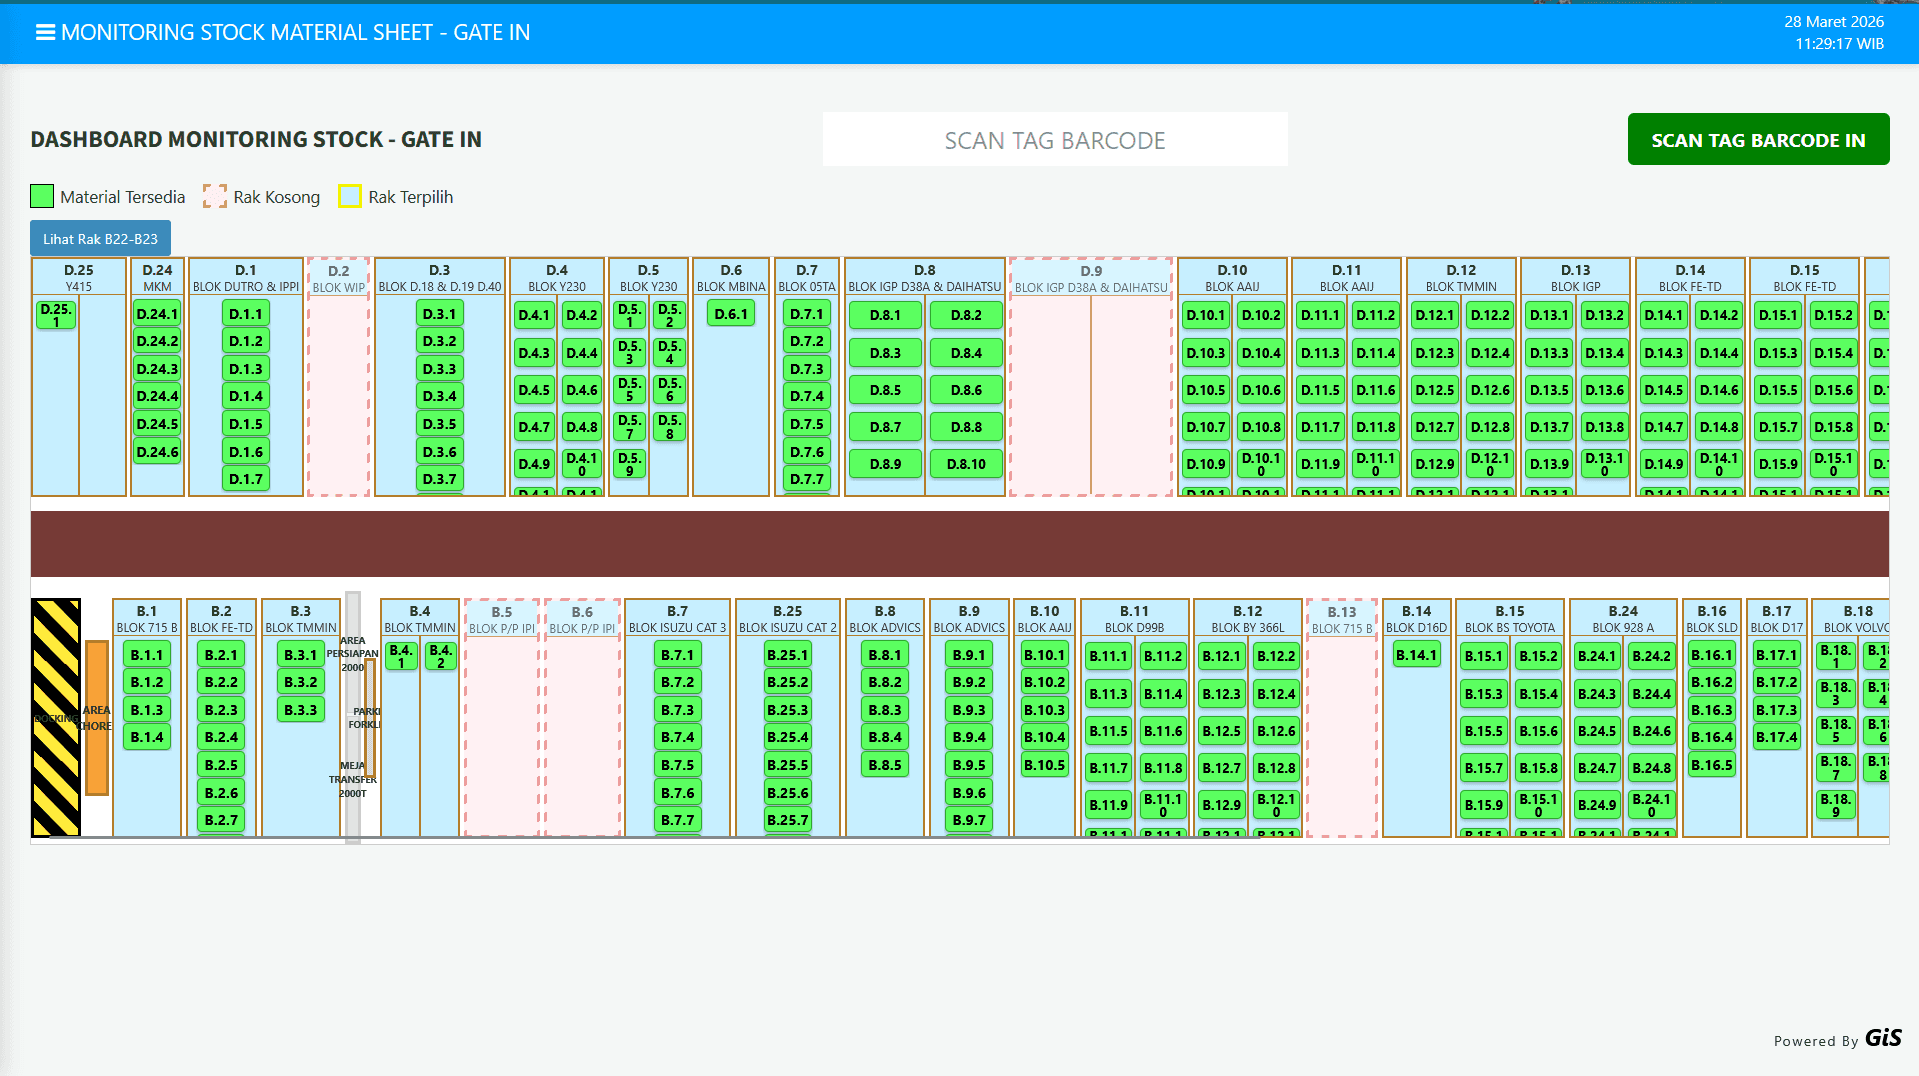Select rack slot B.24.8
Screen dimensions: 1919x1076
(1651, 768)
